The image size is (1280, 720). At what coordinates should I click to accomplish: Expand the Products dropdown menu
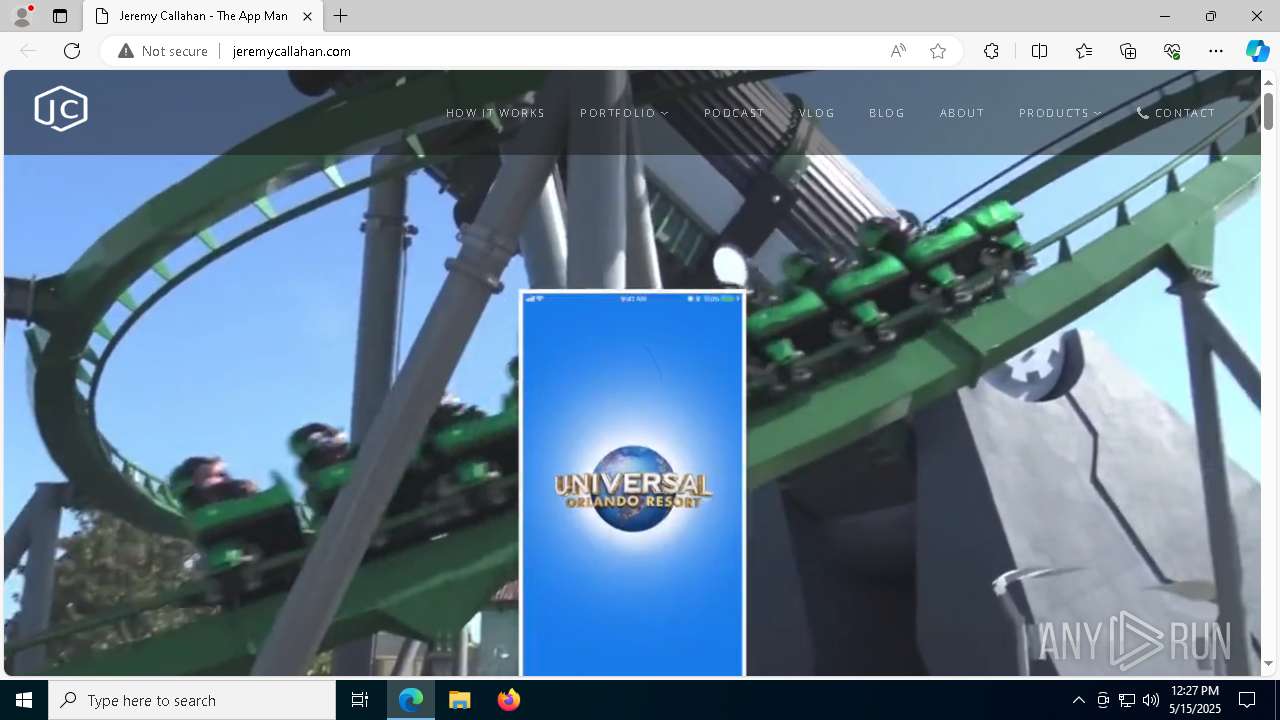(1060, 113)
